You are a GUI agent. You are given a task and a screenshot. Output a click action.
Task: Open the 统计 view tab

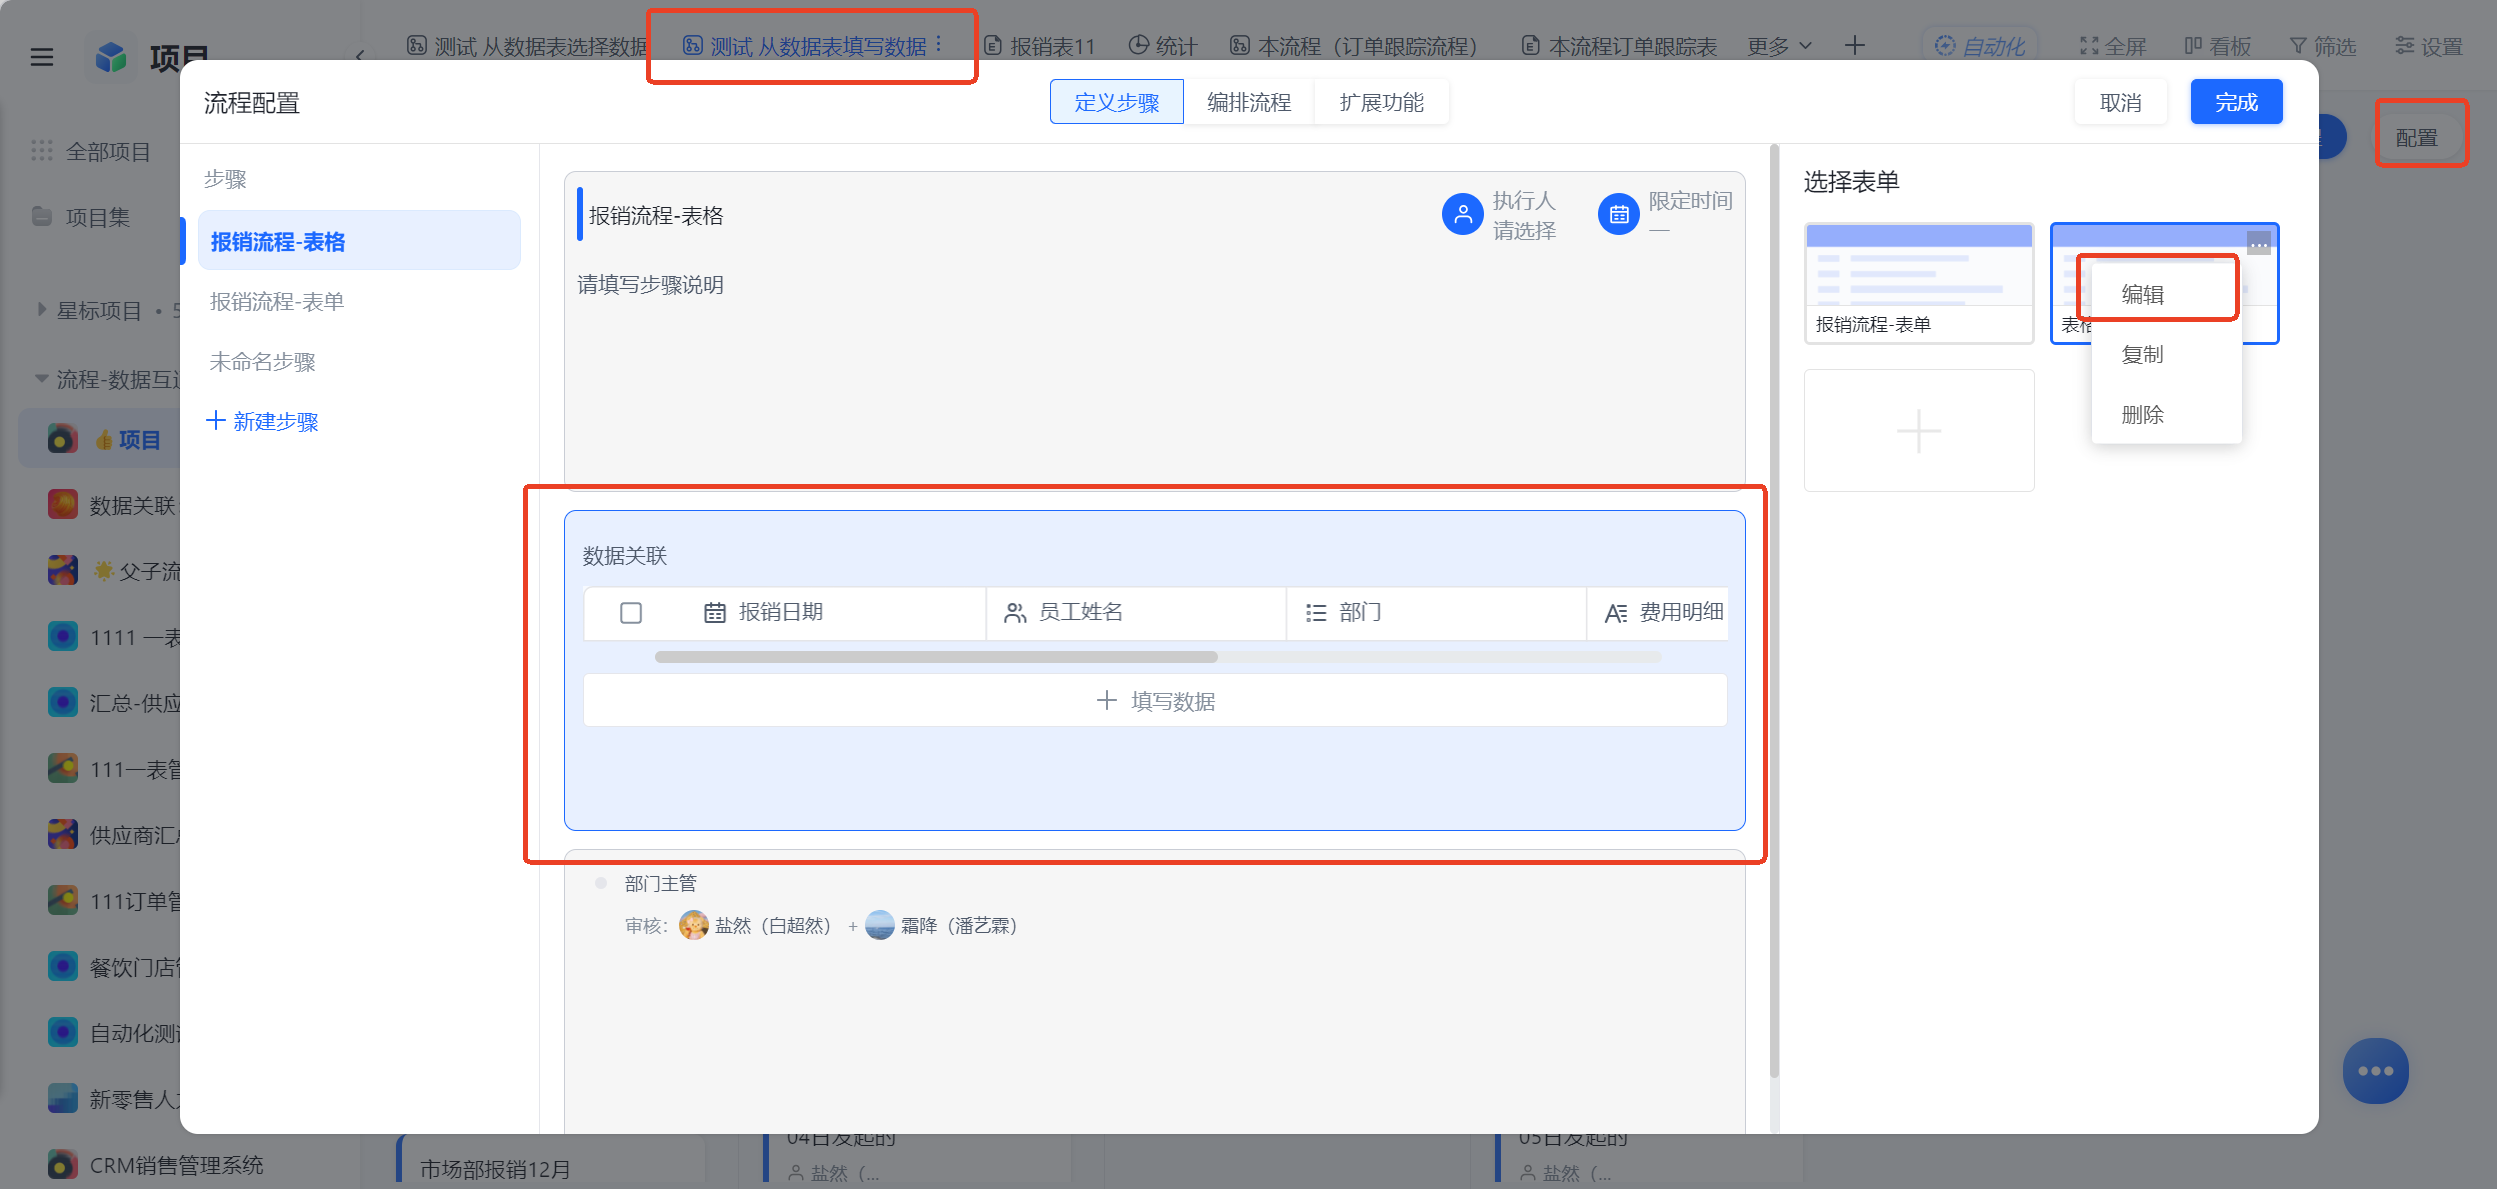(x=1163, y=46)
